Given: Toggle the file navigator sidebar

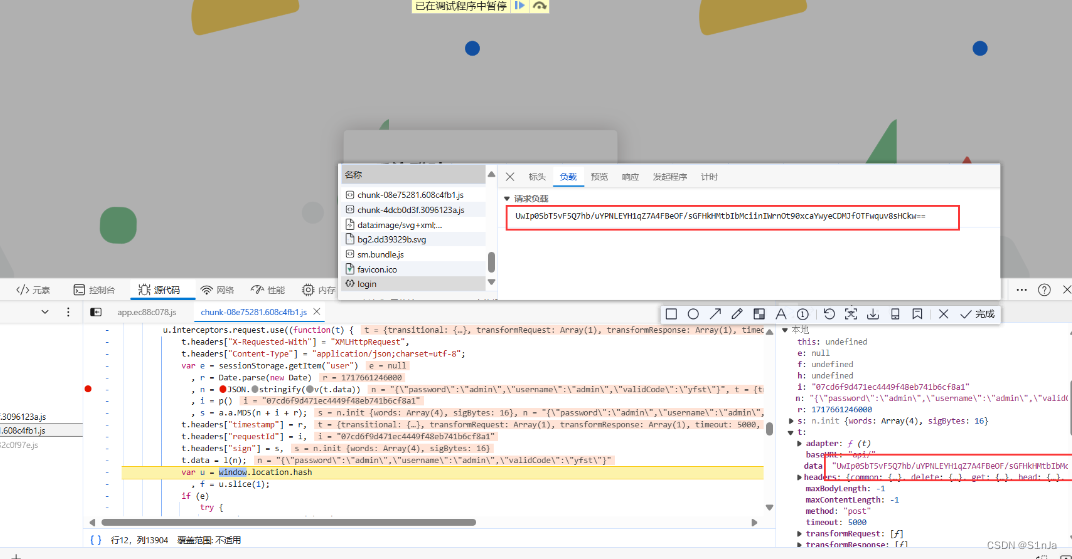Looking at the screenshot, I should click(96, 312).
